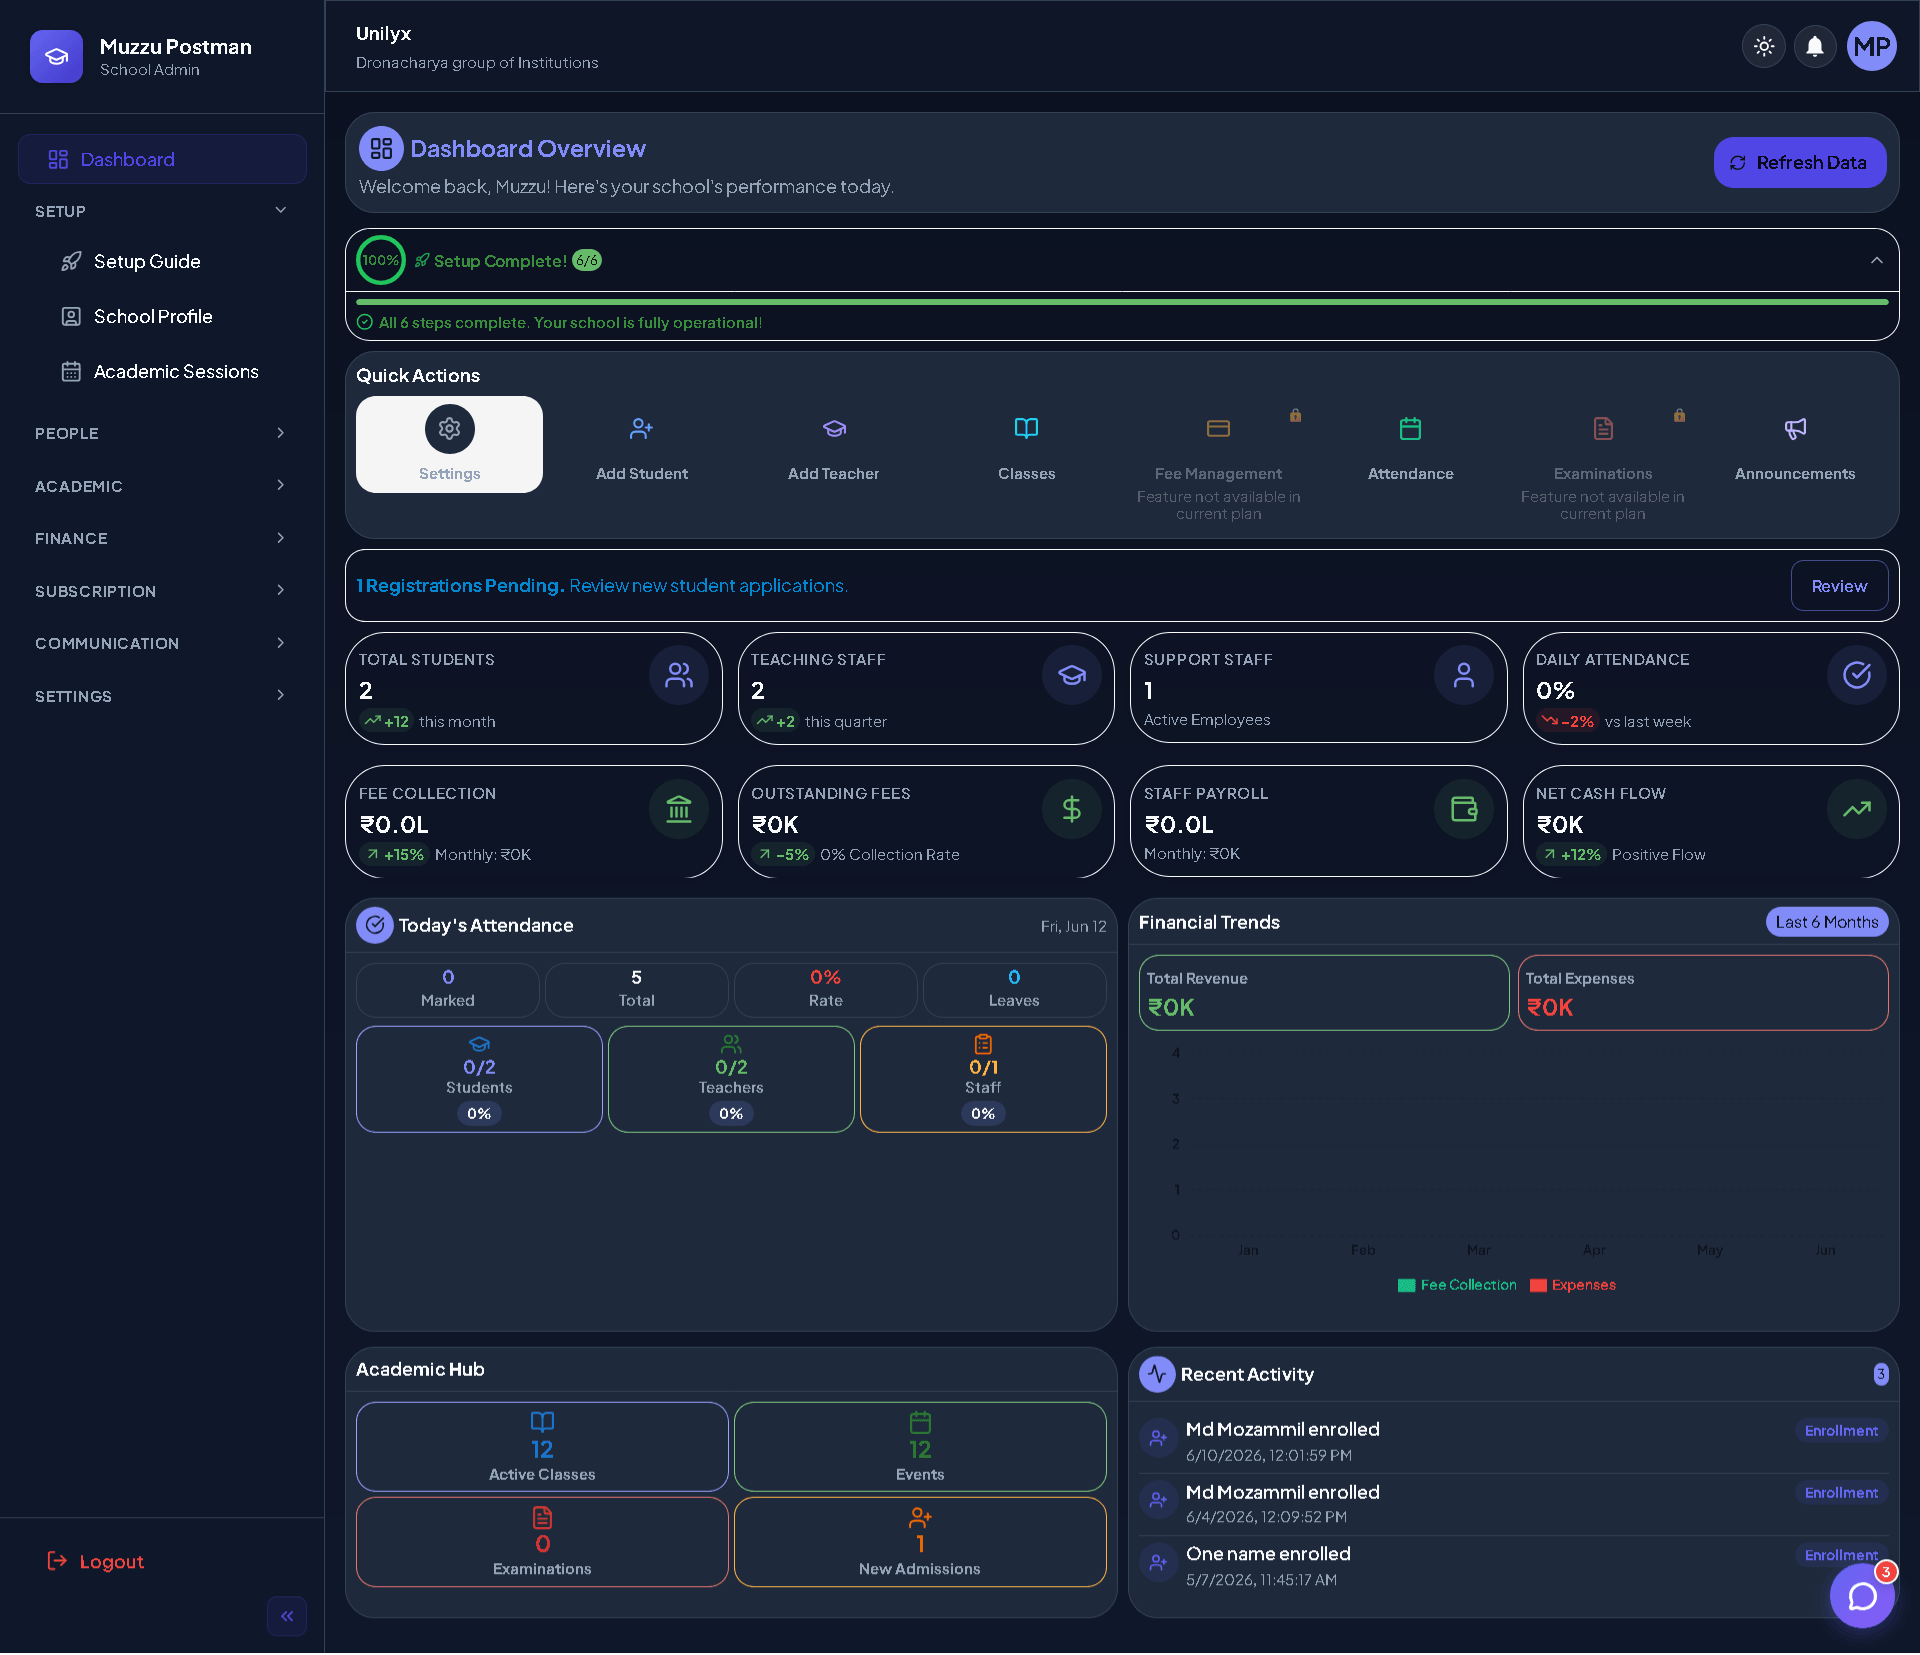Expand the ACADEMIC sidebar section

162,486
